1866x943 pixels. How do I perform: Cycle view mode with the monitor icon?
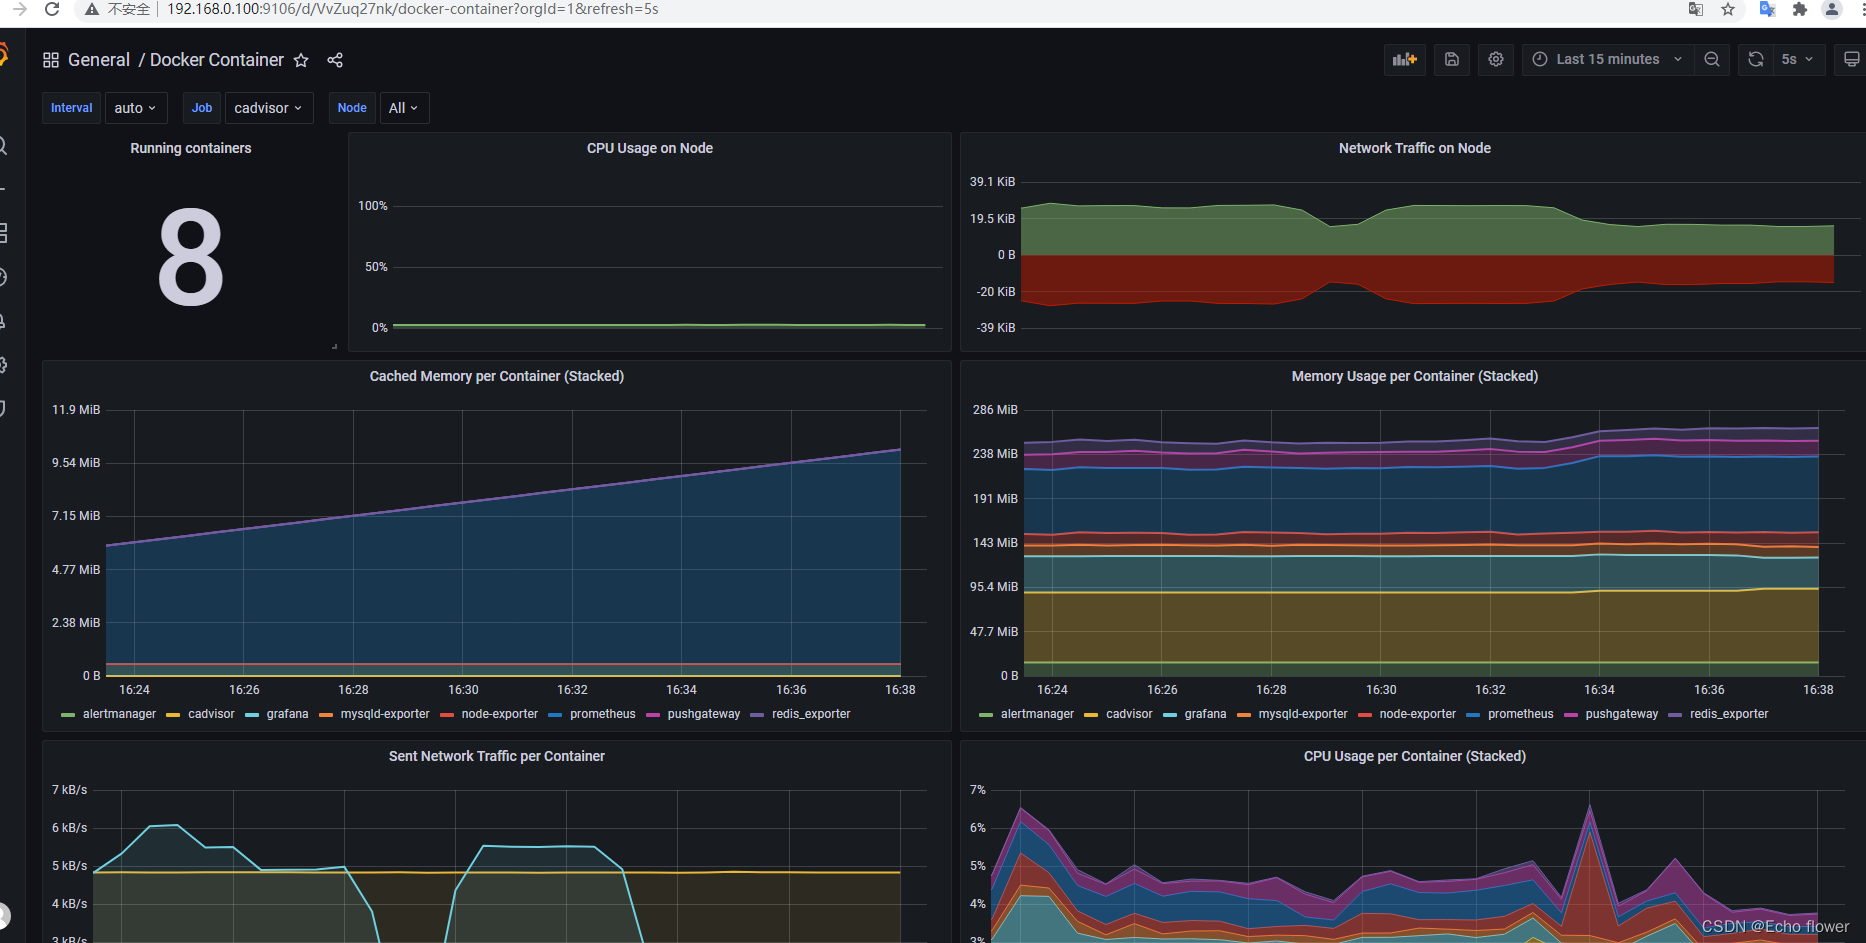(1851, 60)
